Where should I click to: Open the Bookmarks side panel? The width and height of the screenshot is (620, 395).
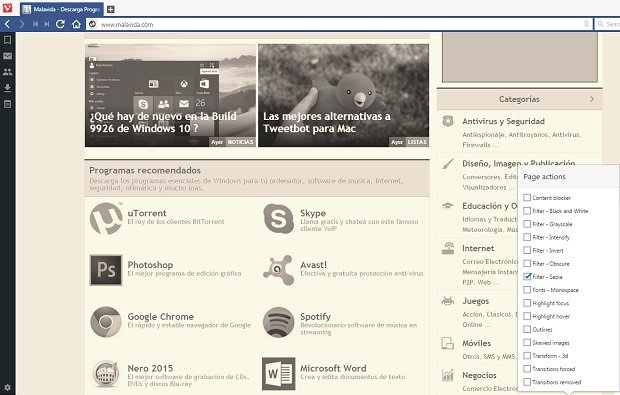8,40
